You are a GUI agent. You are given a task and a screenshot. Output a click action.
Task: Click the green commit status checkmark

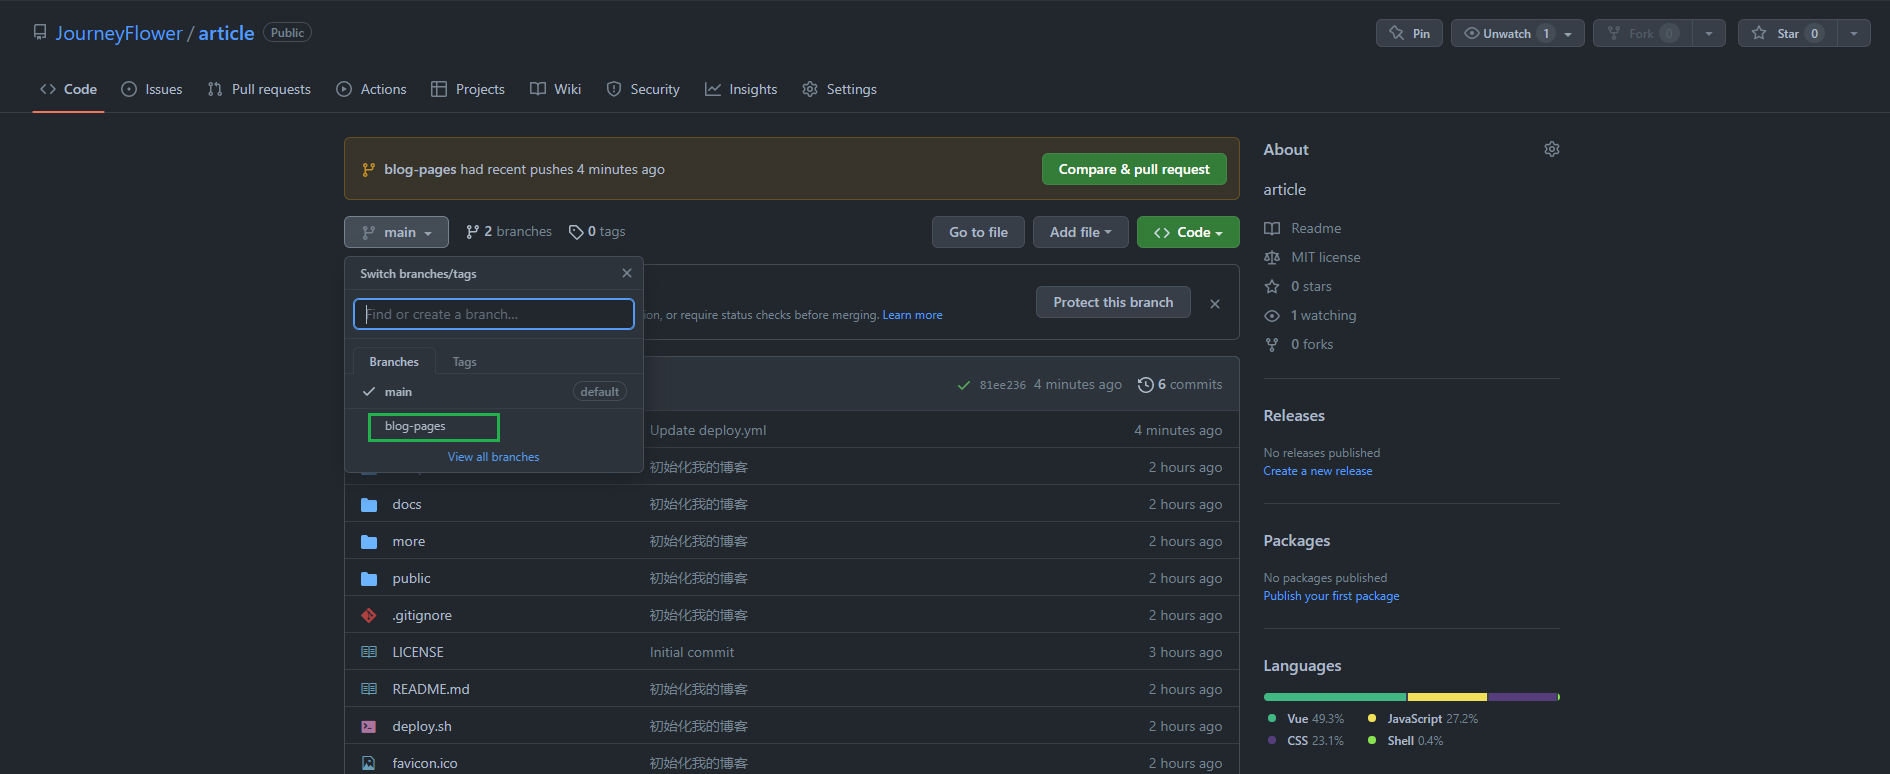click(963, 385)
